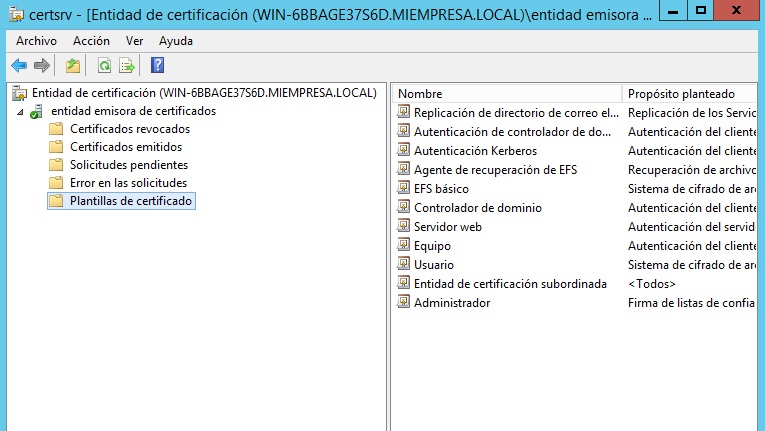Sort by the Propósito planteado column header
765x431 pixels.
(x=690, y=94)
